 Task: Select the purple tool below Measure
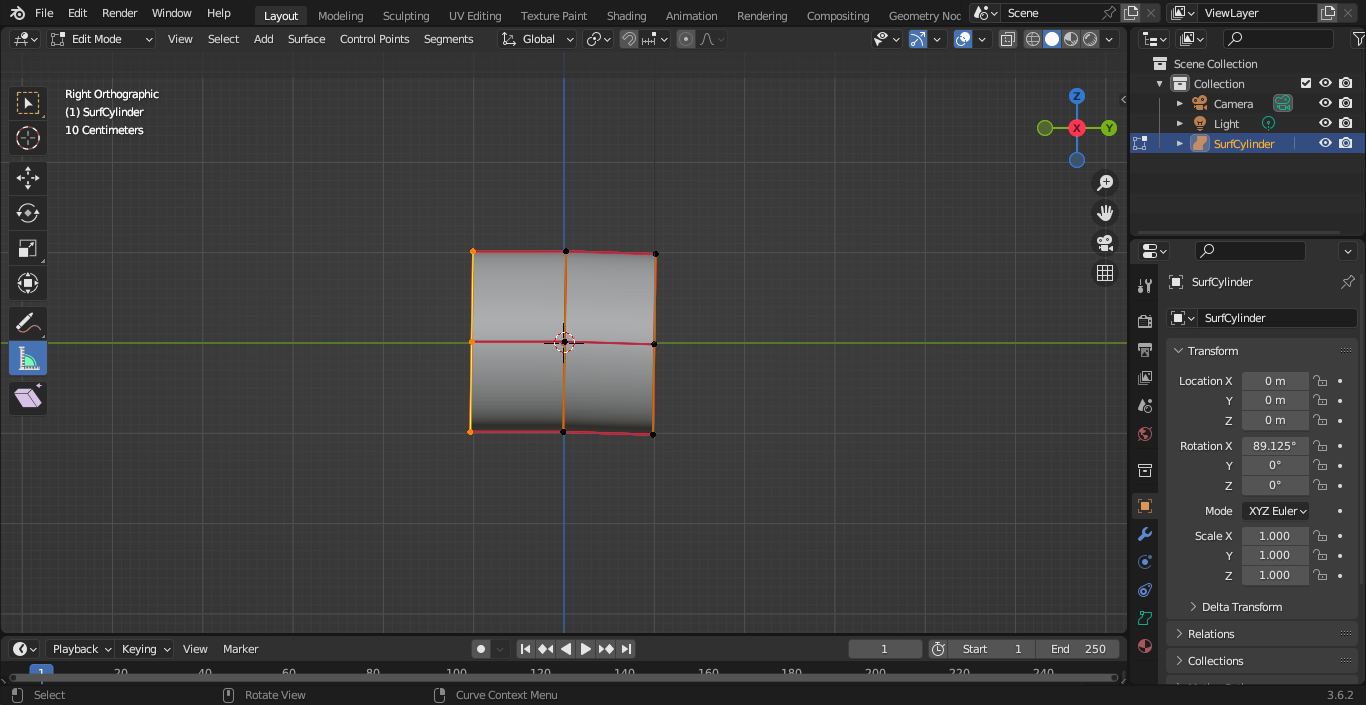click(28, 397)
